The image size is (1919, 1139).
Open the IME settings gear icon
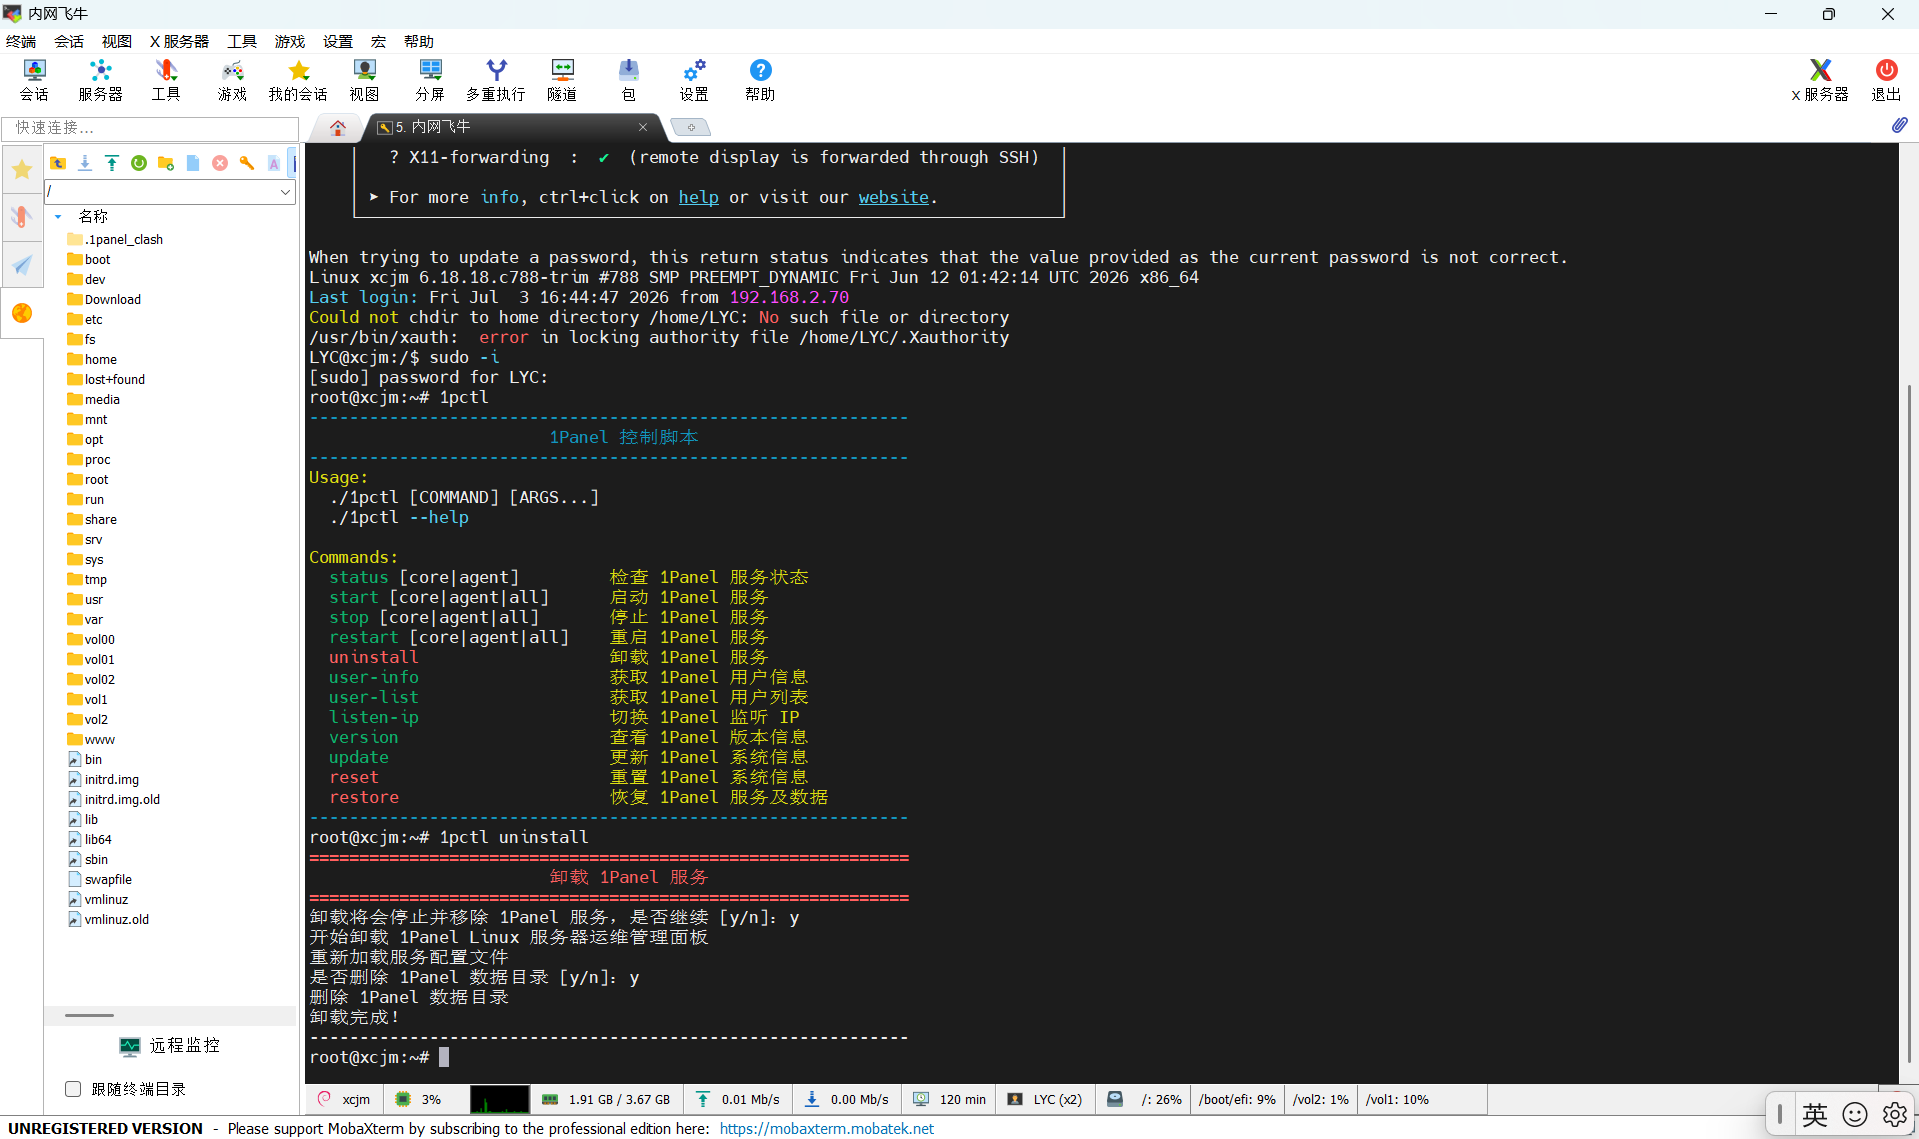click(x=1895, y=1114)
